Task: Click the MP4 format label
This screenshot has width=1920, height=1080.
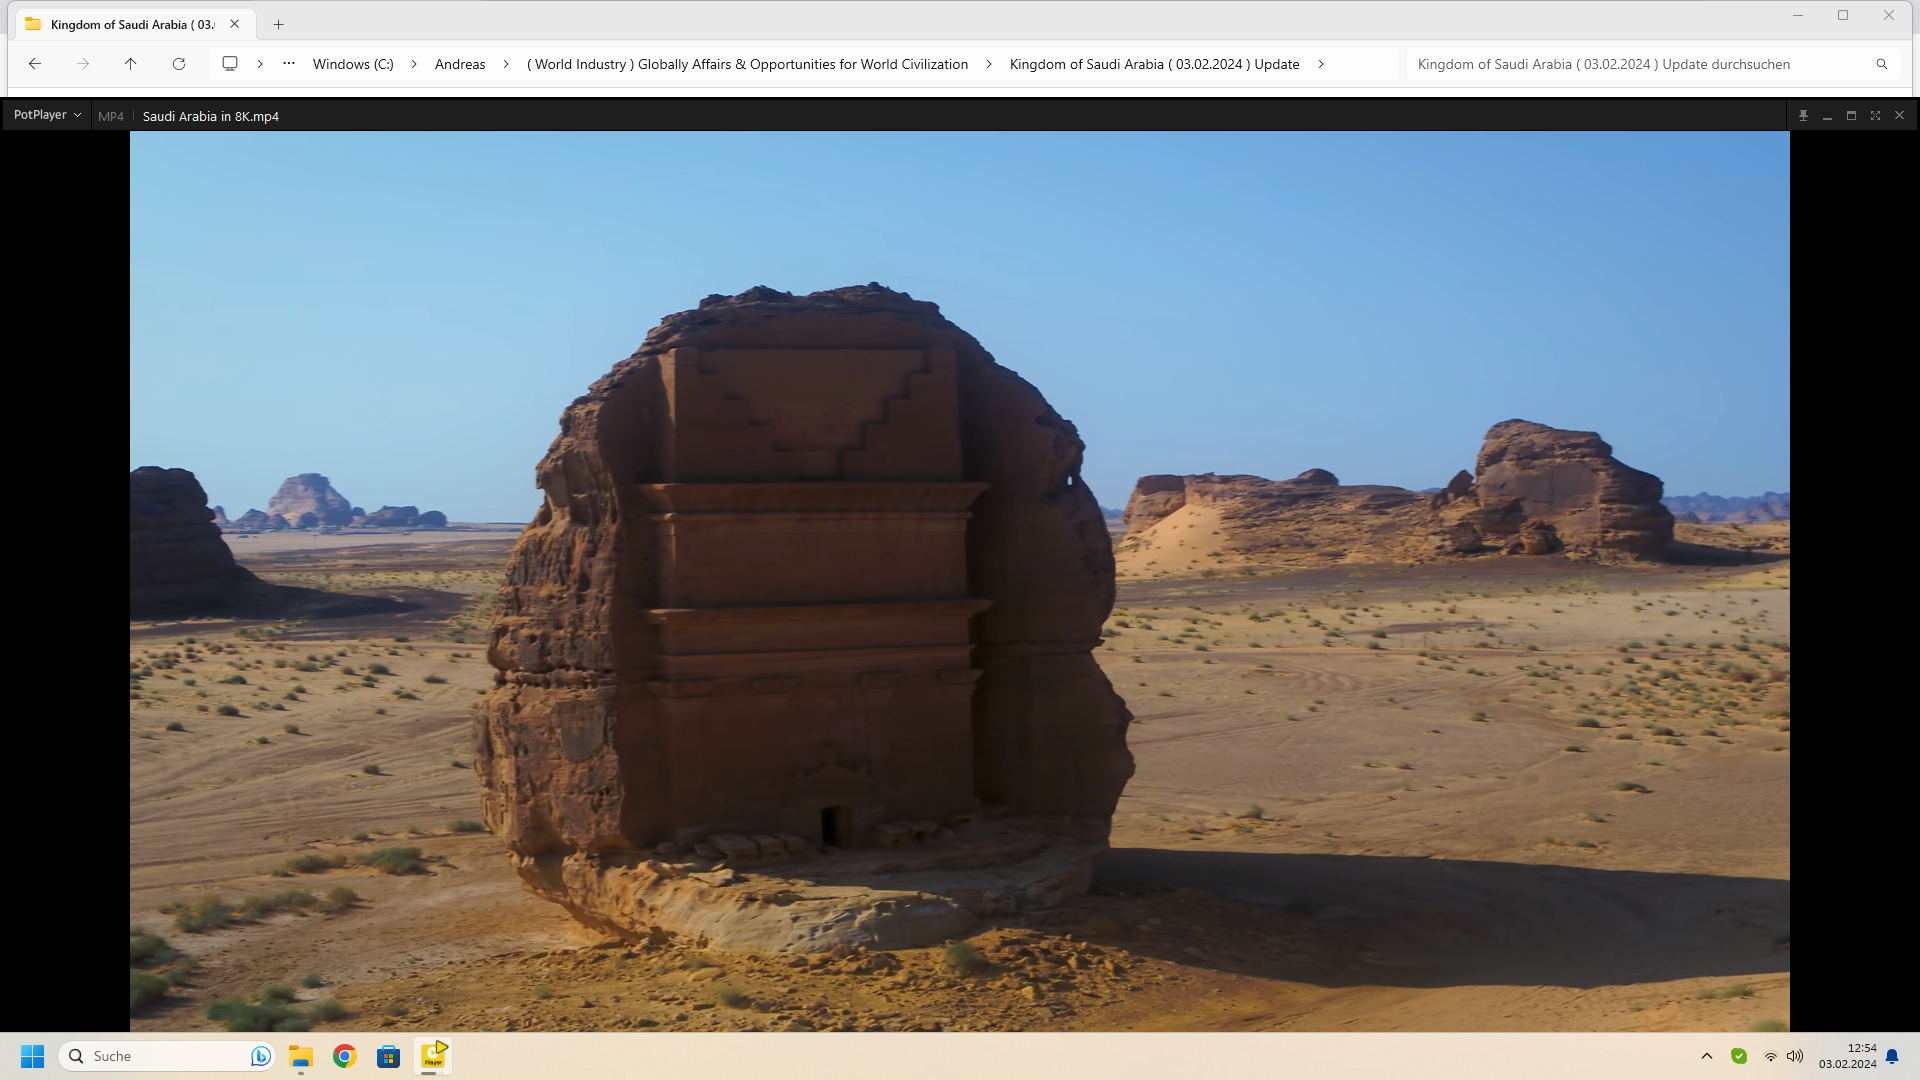Action: [111, 116]
